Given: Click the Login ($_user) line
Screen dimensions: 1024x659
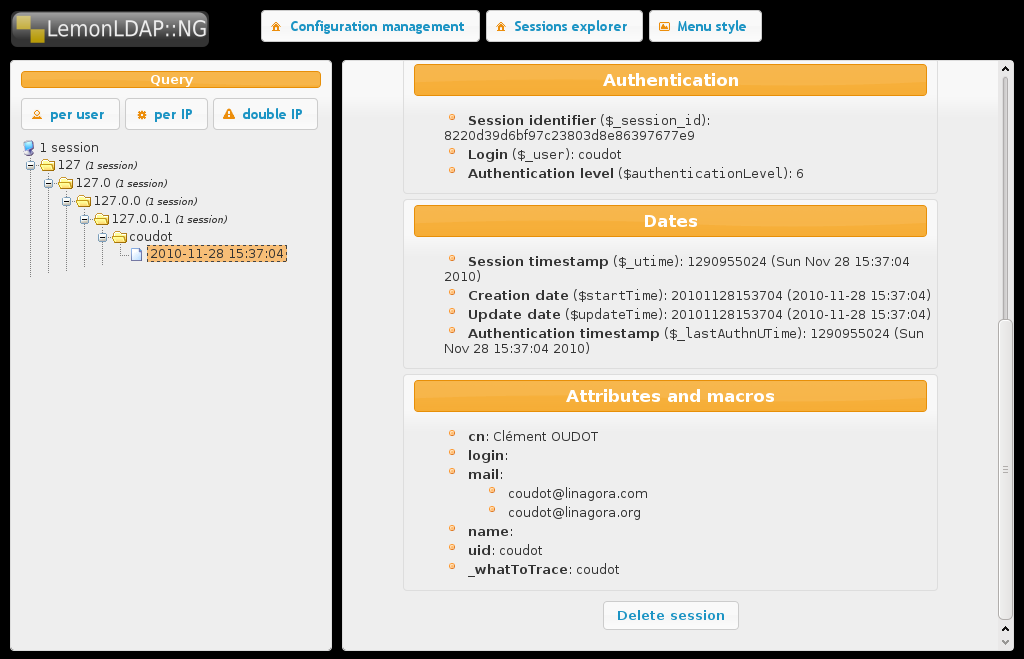Looking at the screenshot, I should tap(545, 155).
